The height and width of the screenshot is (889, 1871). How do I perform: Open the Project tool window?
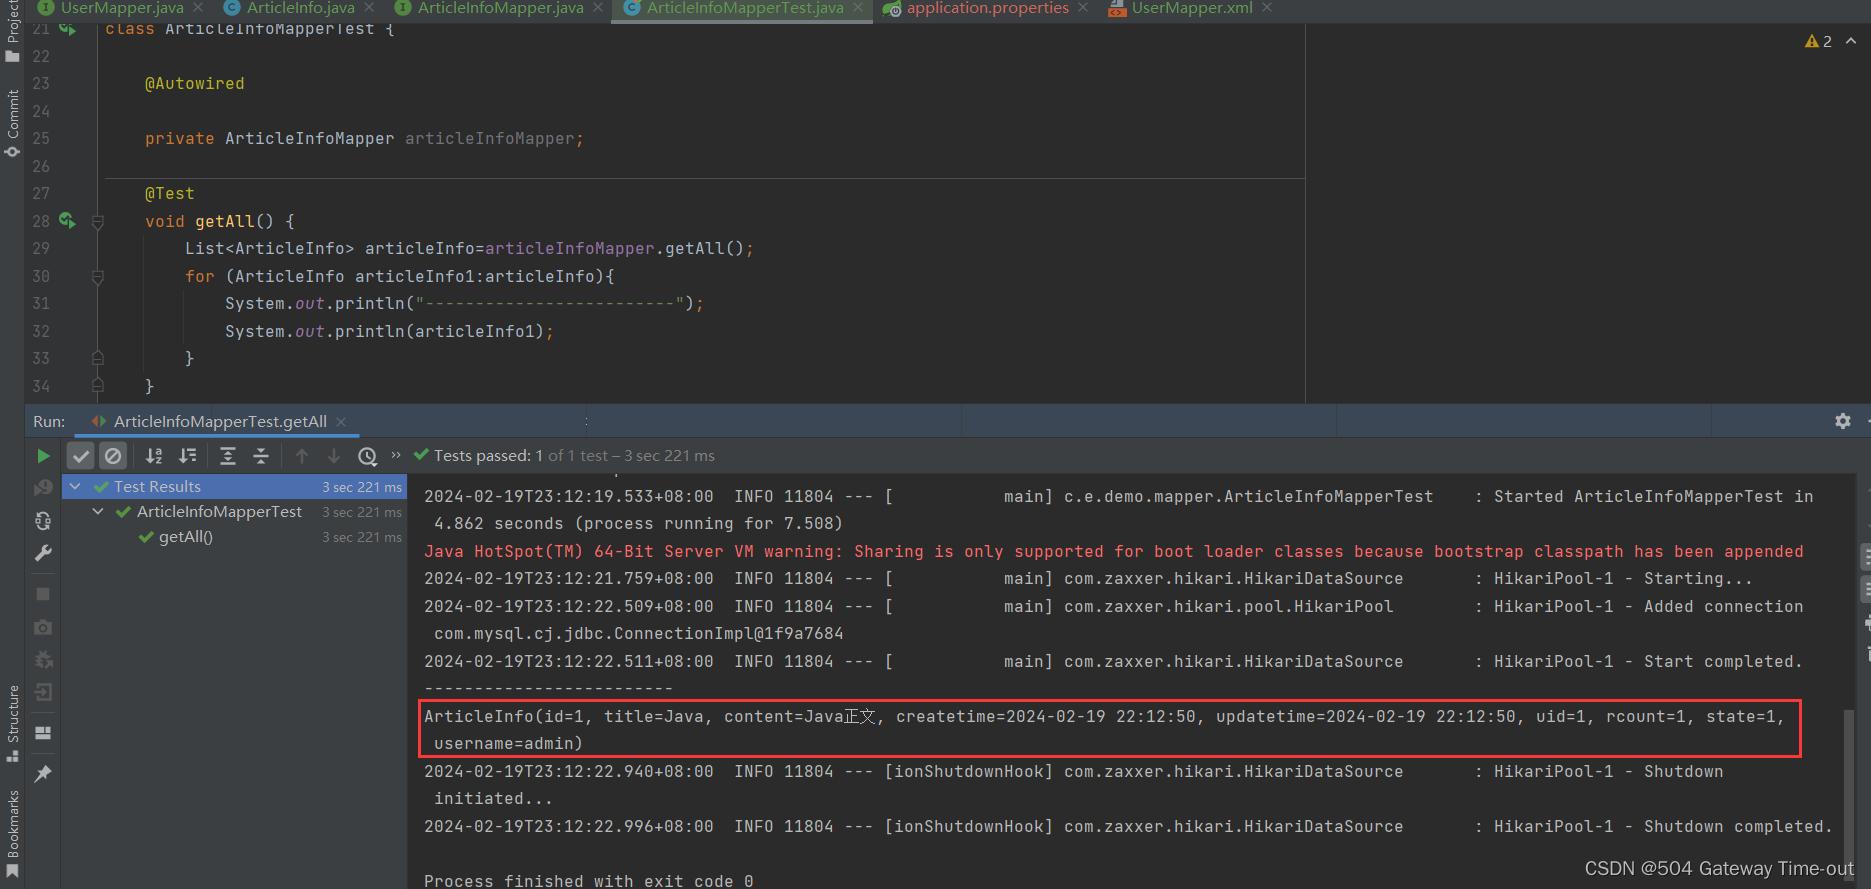[x=12, y=30]
